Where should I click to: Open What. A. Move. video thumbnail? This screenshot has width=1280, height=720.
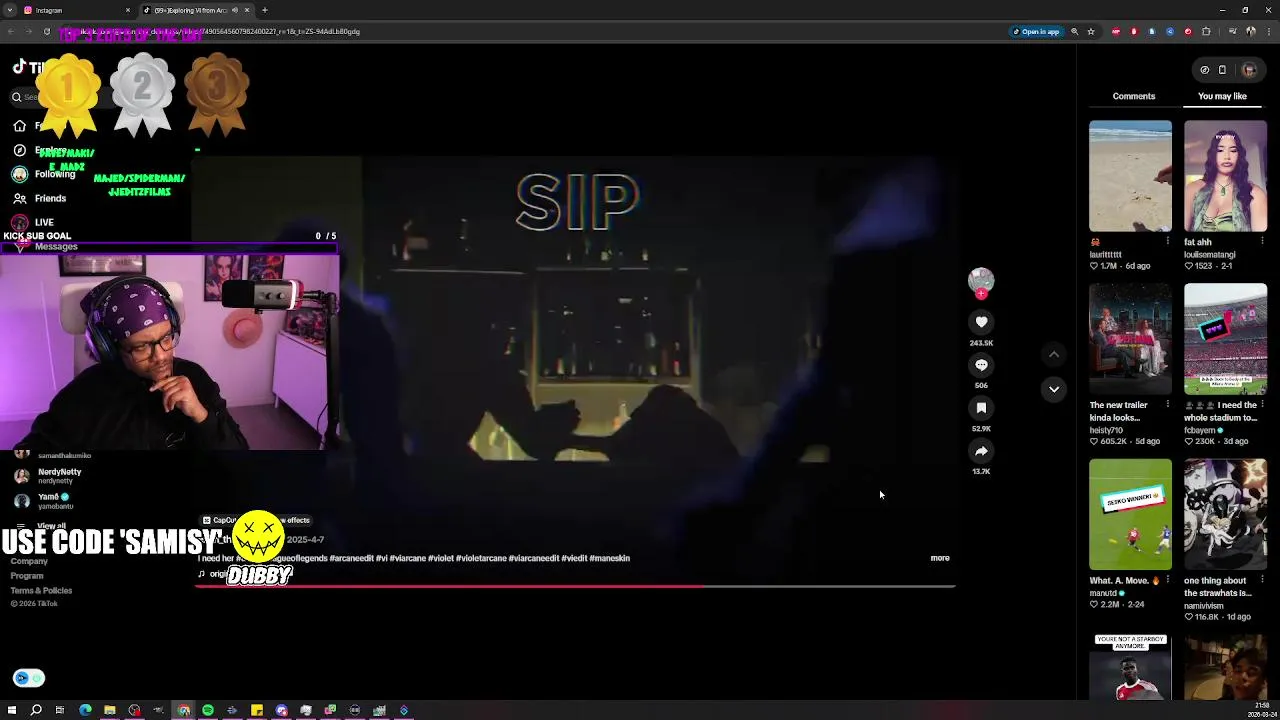pos(1130,514)
